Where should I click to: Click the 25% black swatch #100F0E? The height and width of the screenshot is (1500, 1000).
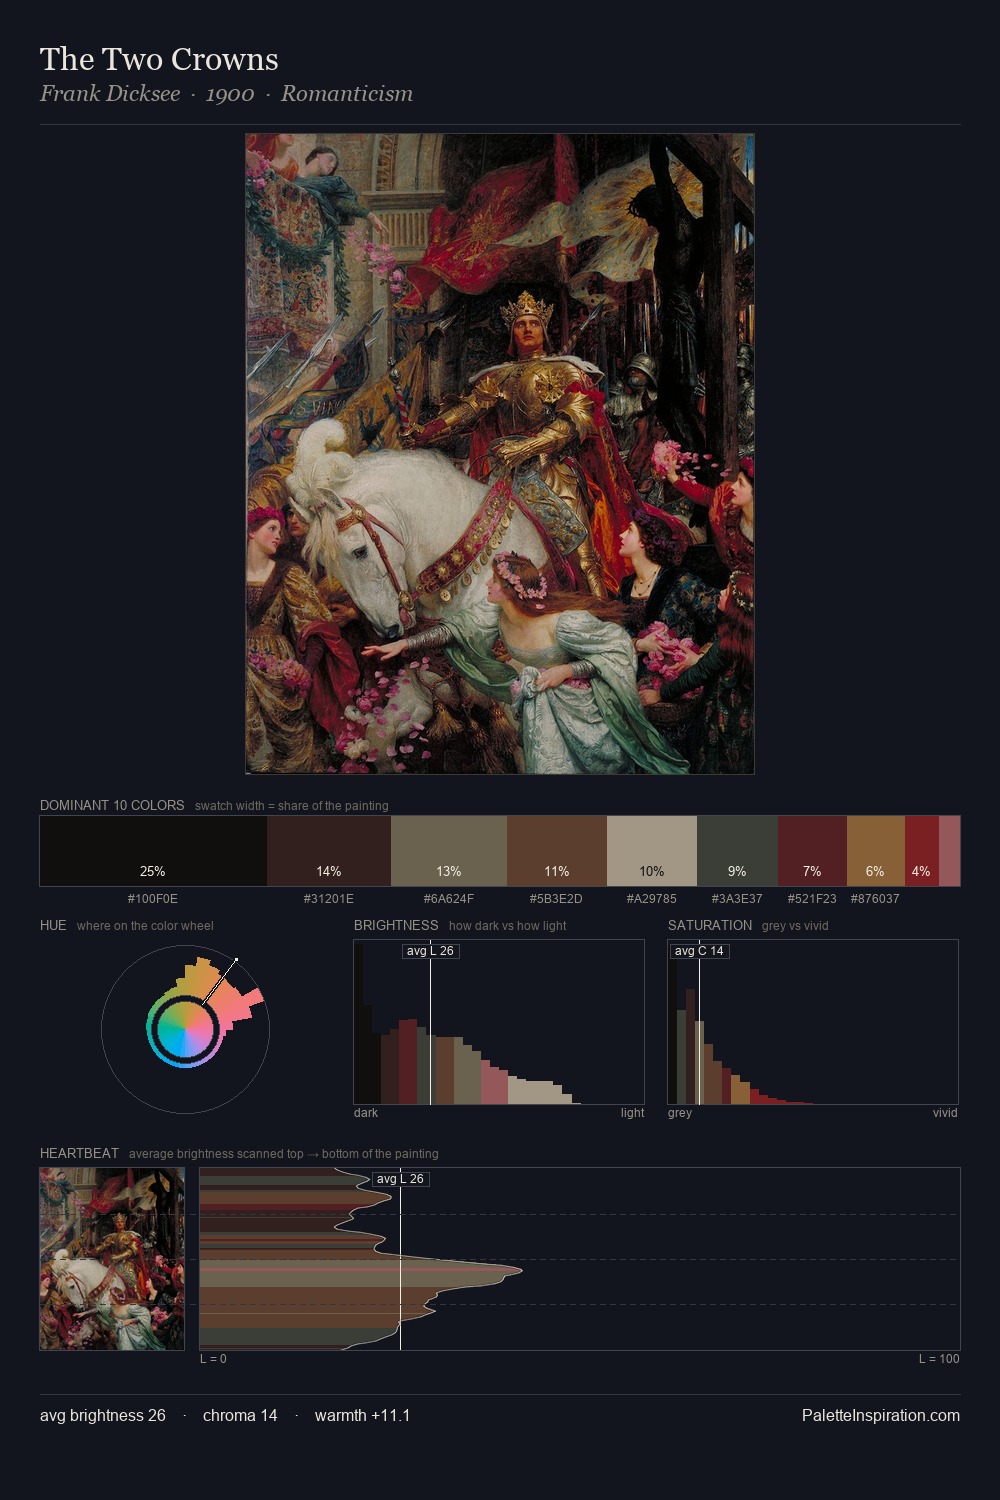coord(153,851)
